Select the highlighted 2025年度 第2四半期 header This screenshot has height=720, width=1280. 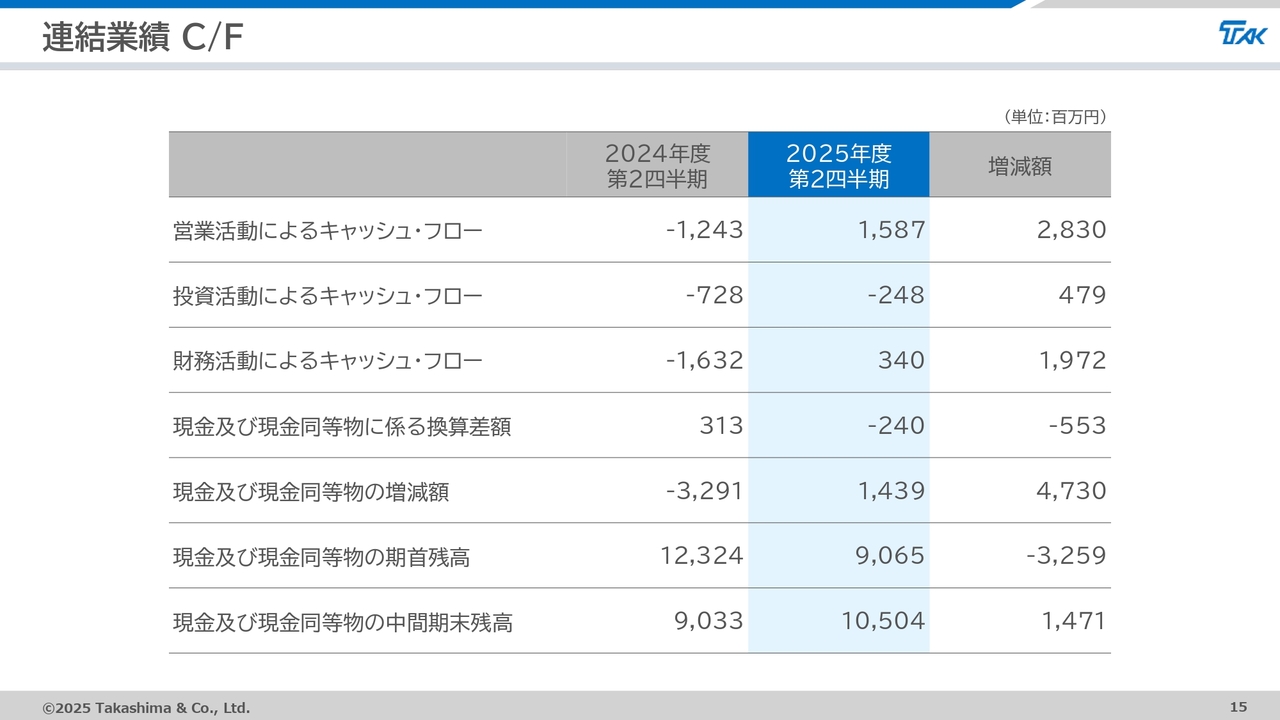[838, 166]
